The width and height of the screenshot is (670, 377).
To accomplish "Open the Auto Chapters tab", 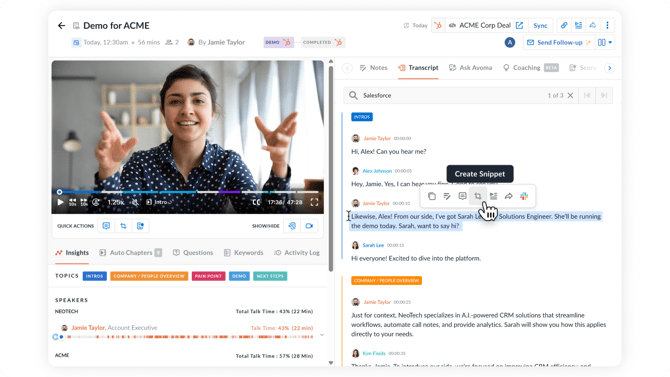I will pos(130,253).
